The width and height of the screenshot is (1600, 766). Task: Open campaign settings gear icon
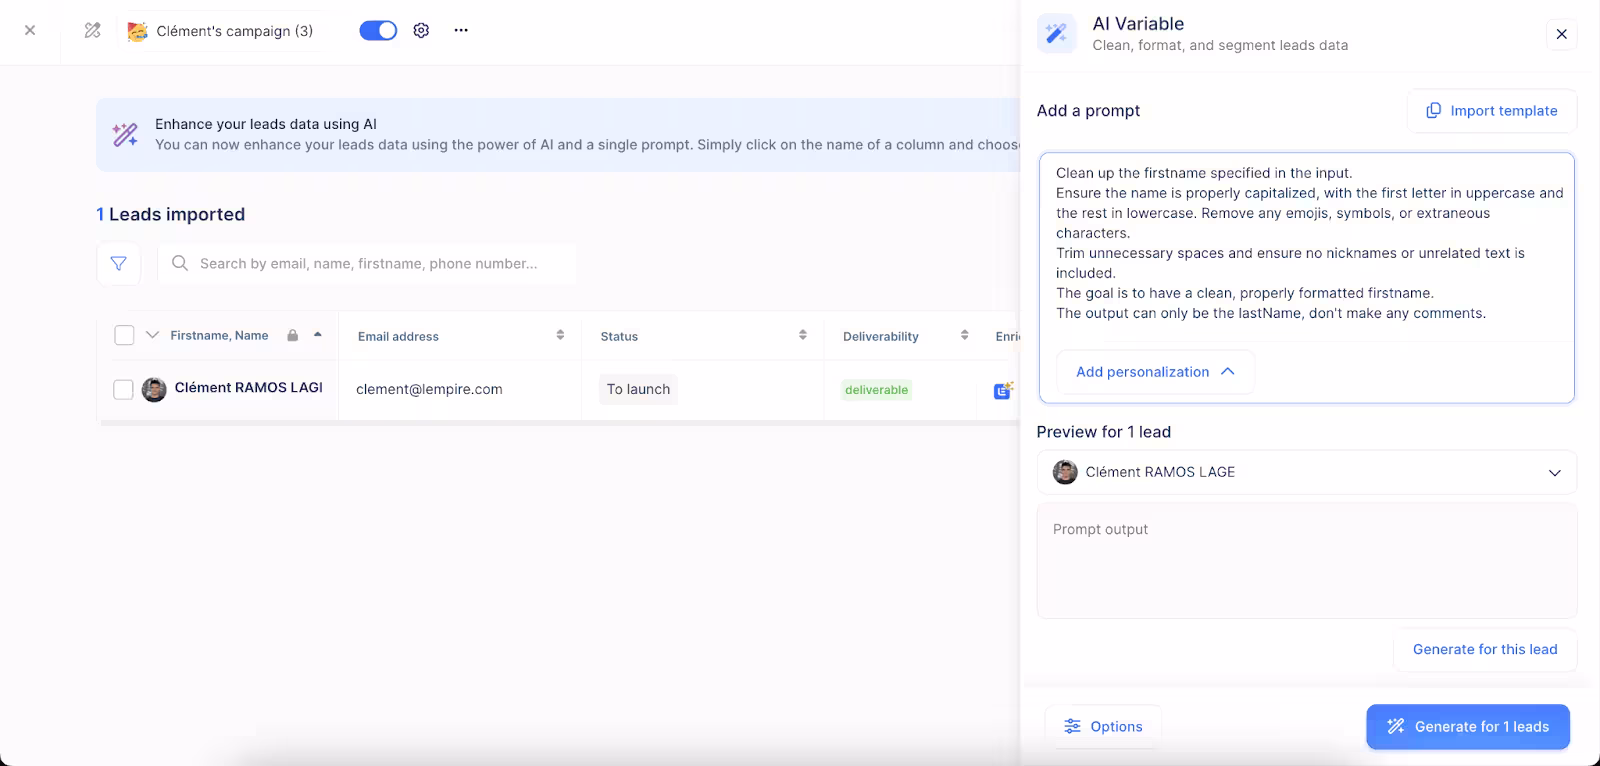[x=421, y=31]
